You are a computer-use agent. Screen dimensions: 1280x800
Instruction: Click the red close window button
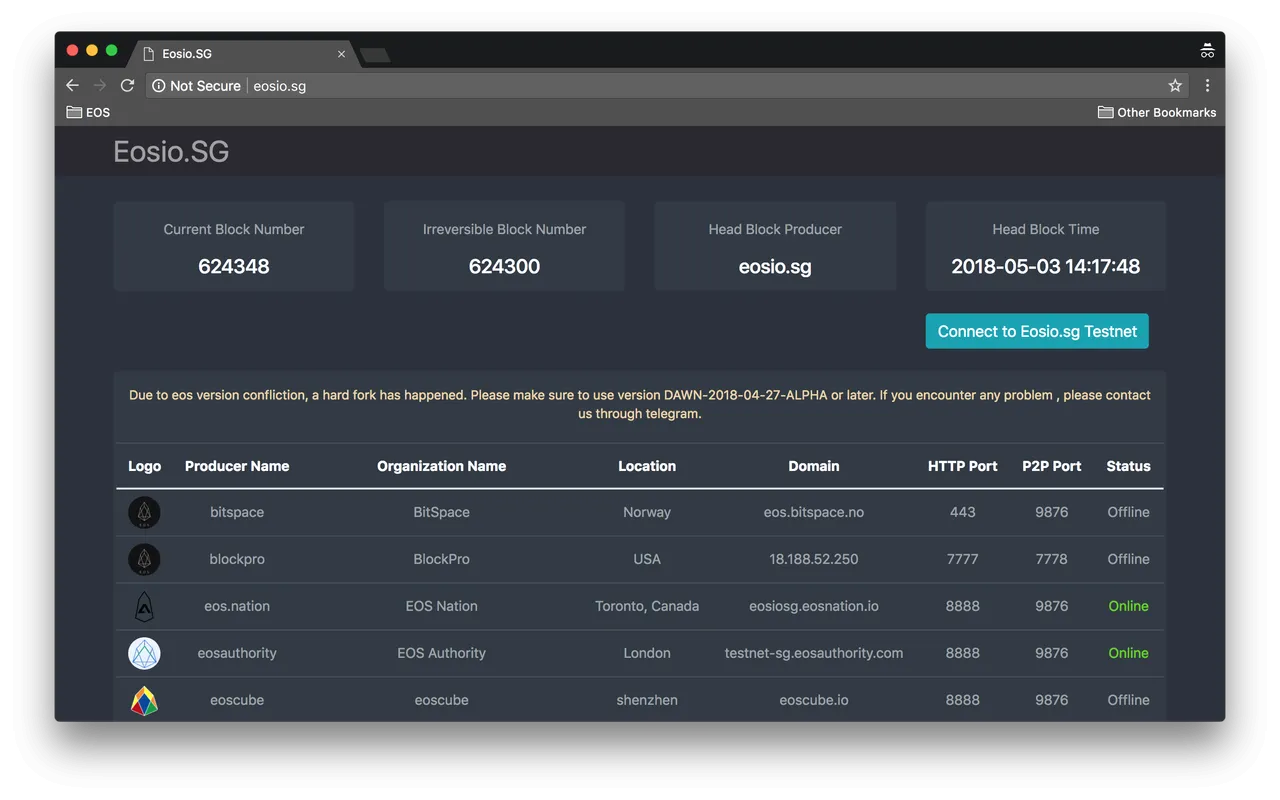[x=72, y=50]
